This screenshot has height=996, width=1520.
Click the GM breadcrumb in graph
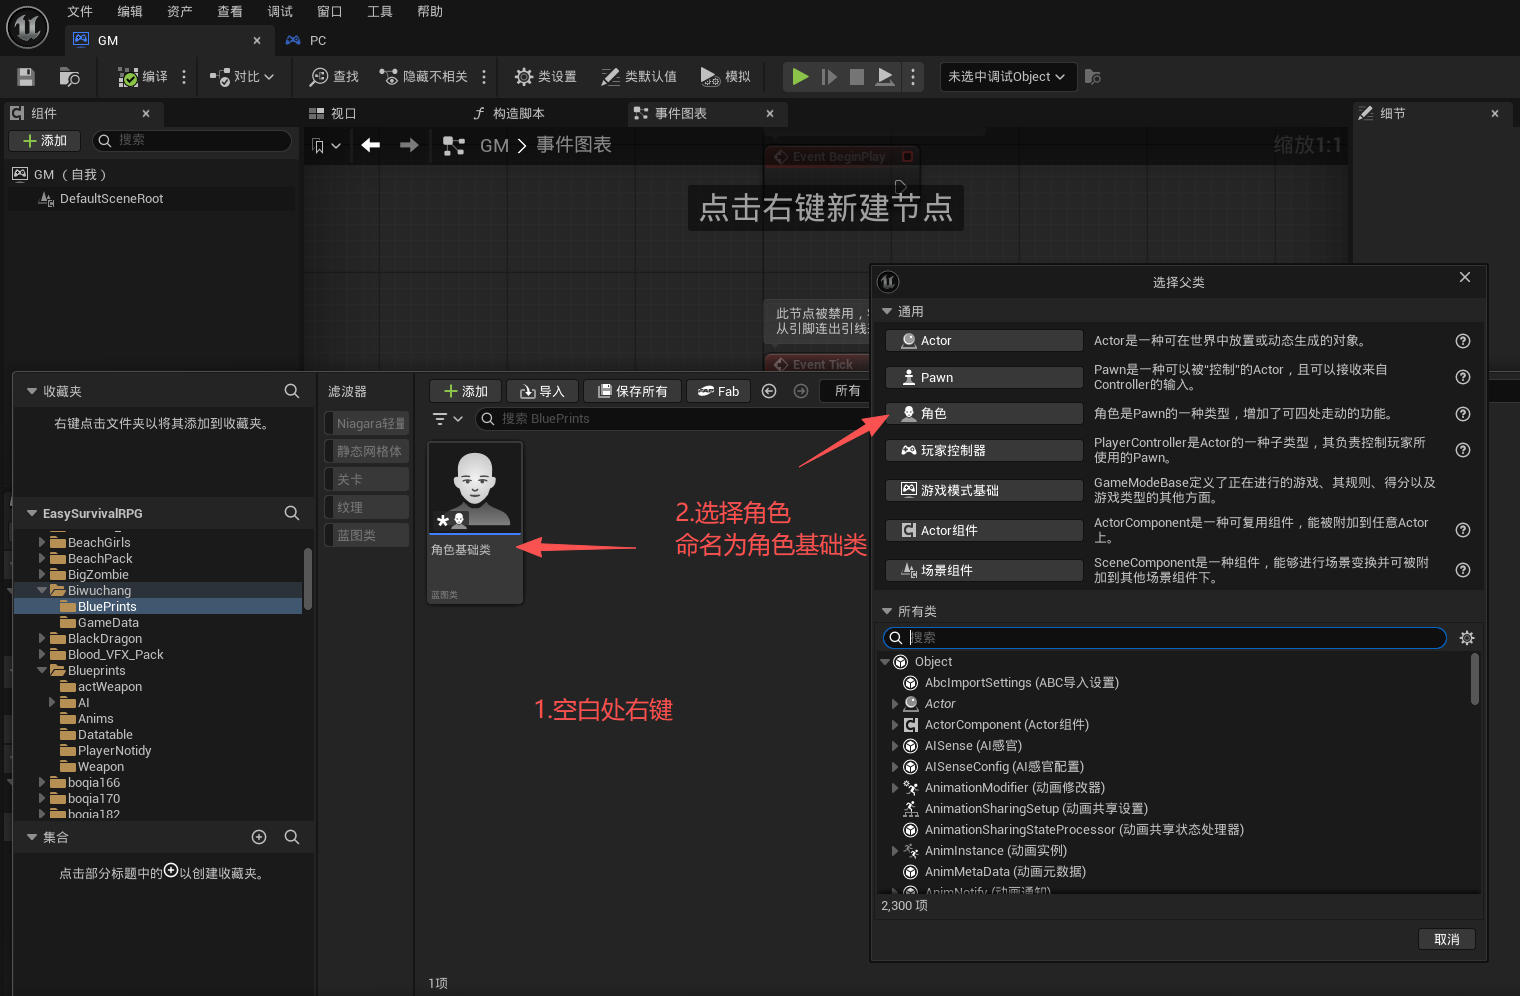point(494,146)
